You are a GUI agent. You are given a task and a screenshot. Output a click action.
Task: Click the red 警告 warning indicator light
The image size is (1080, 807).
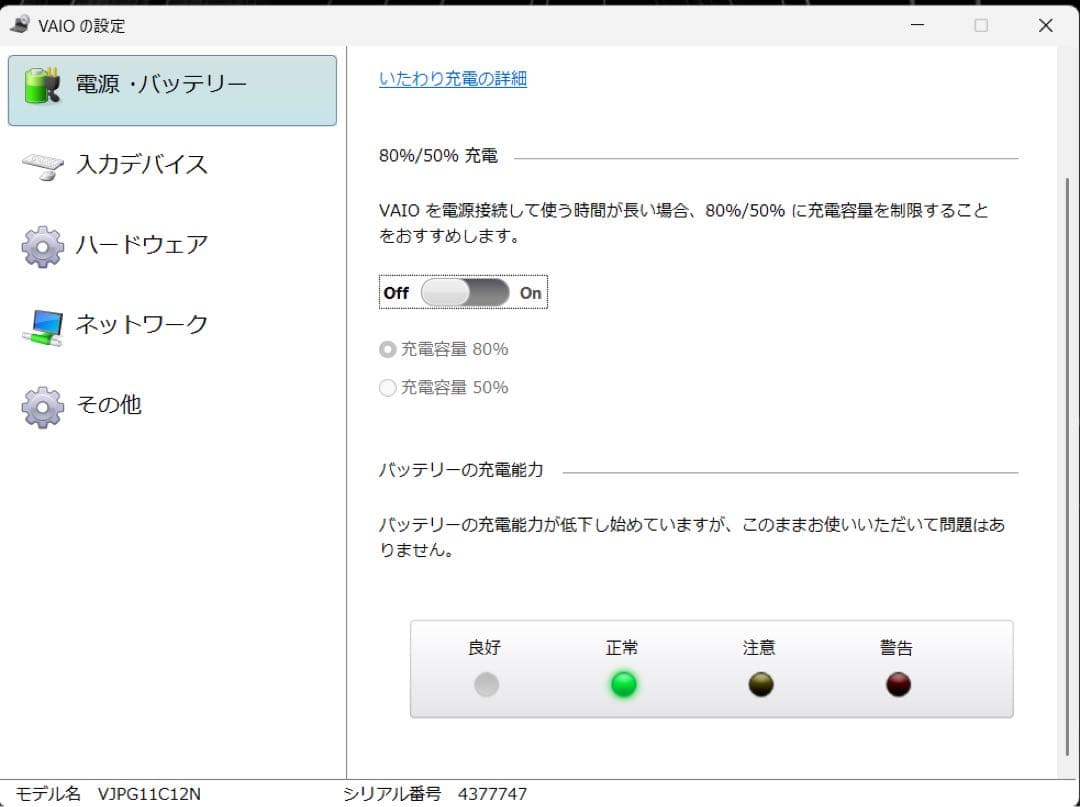[x=897, y=684]
